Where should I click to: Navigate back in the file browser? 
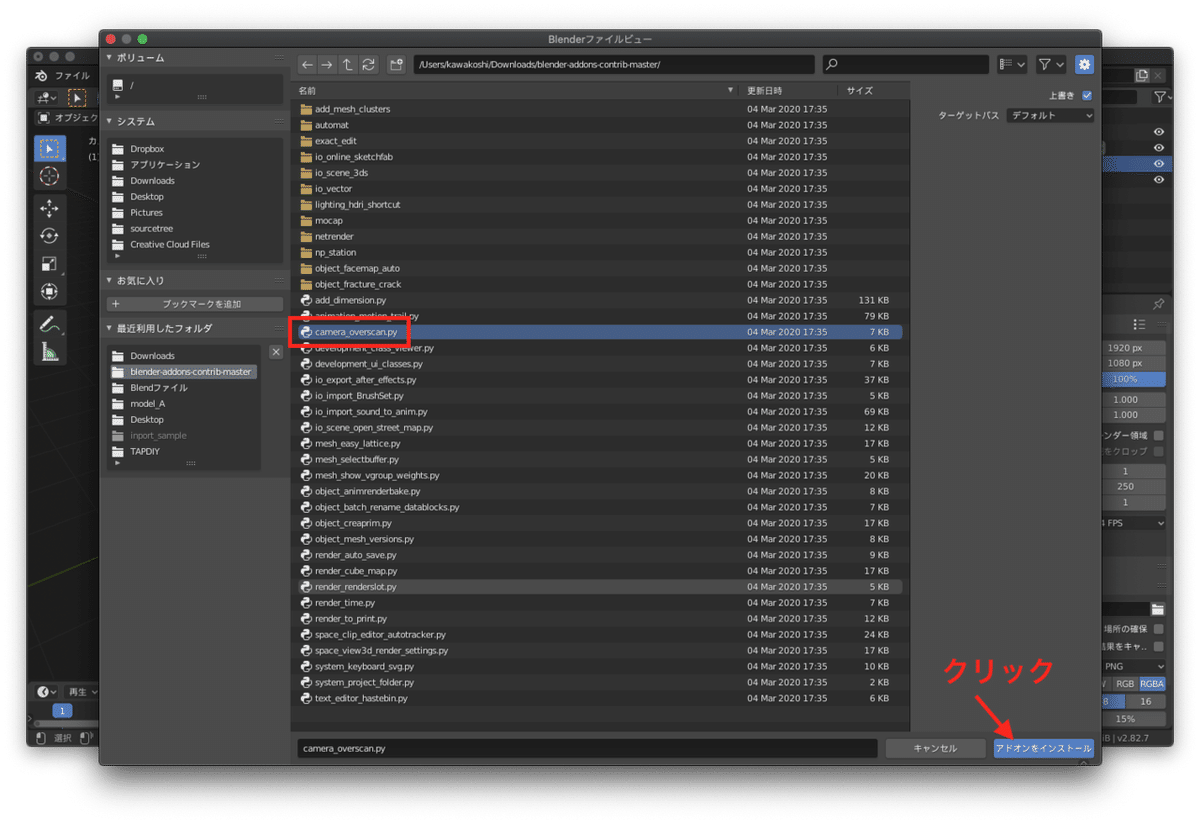307,63
